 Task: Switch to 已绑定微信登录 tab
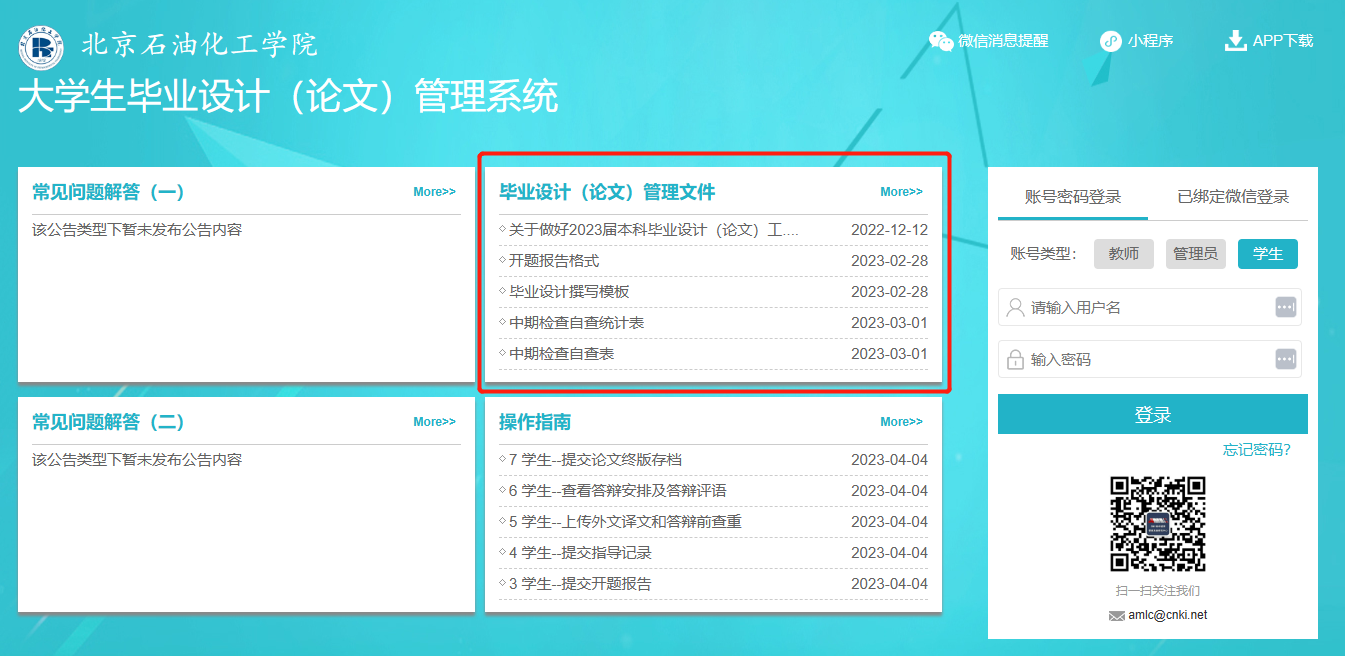[1233, 197]
